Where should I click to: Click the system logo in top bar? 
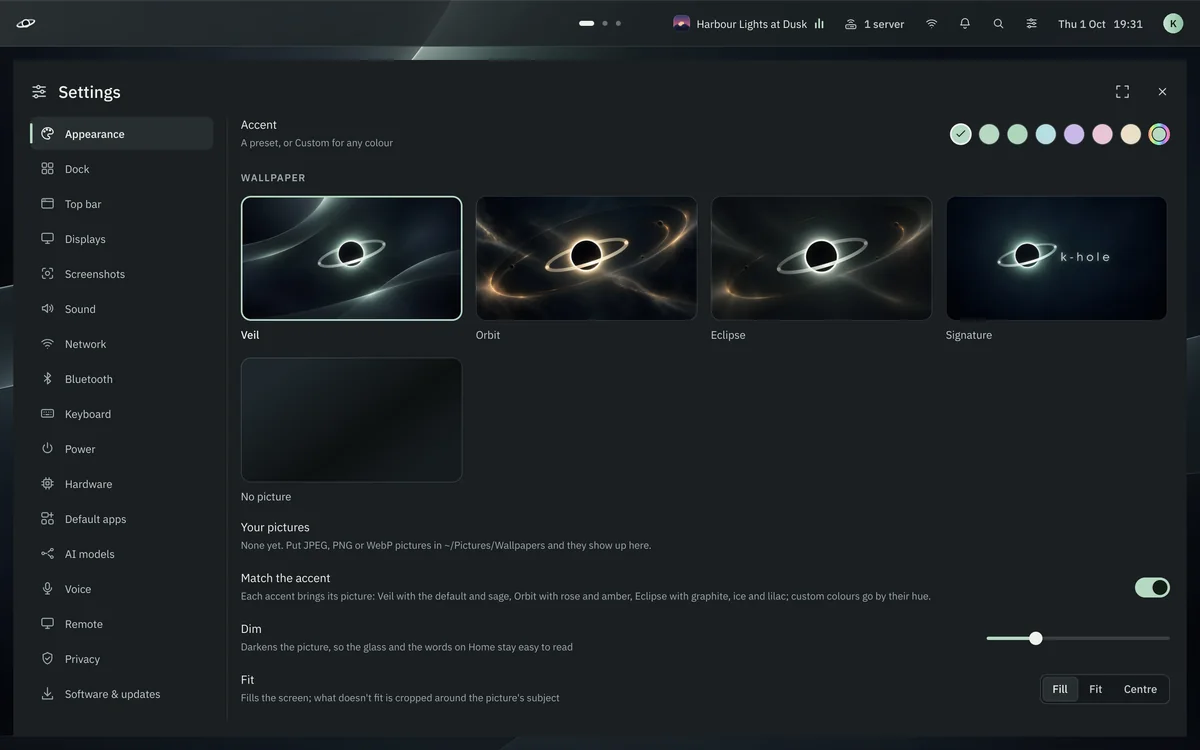(26, 23)
